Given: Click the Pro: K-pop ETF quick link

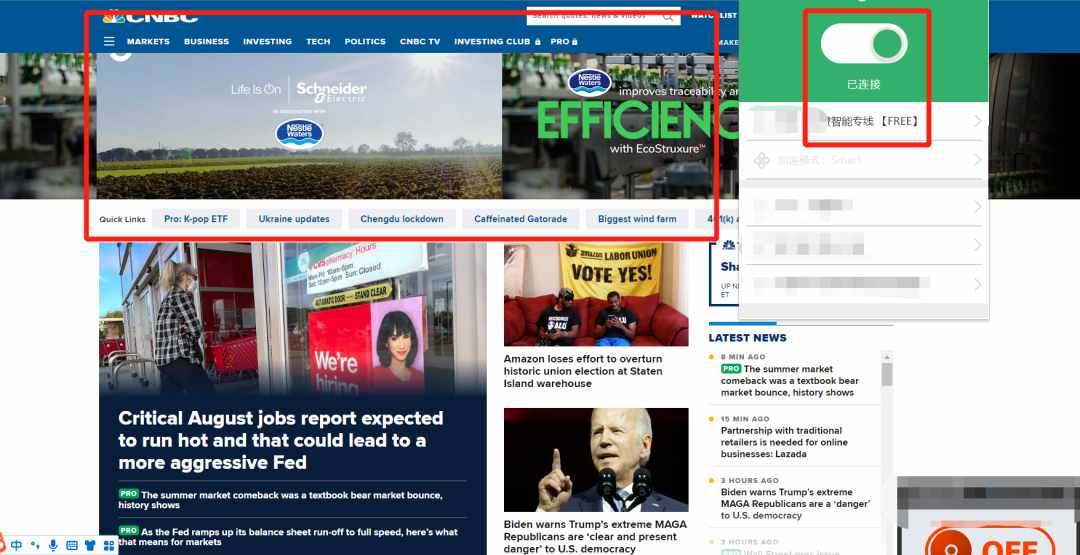Looking at the screenshot, I should point(196,219).
